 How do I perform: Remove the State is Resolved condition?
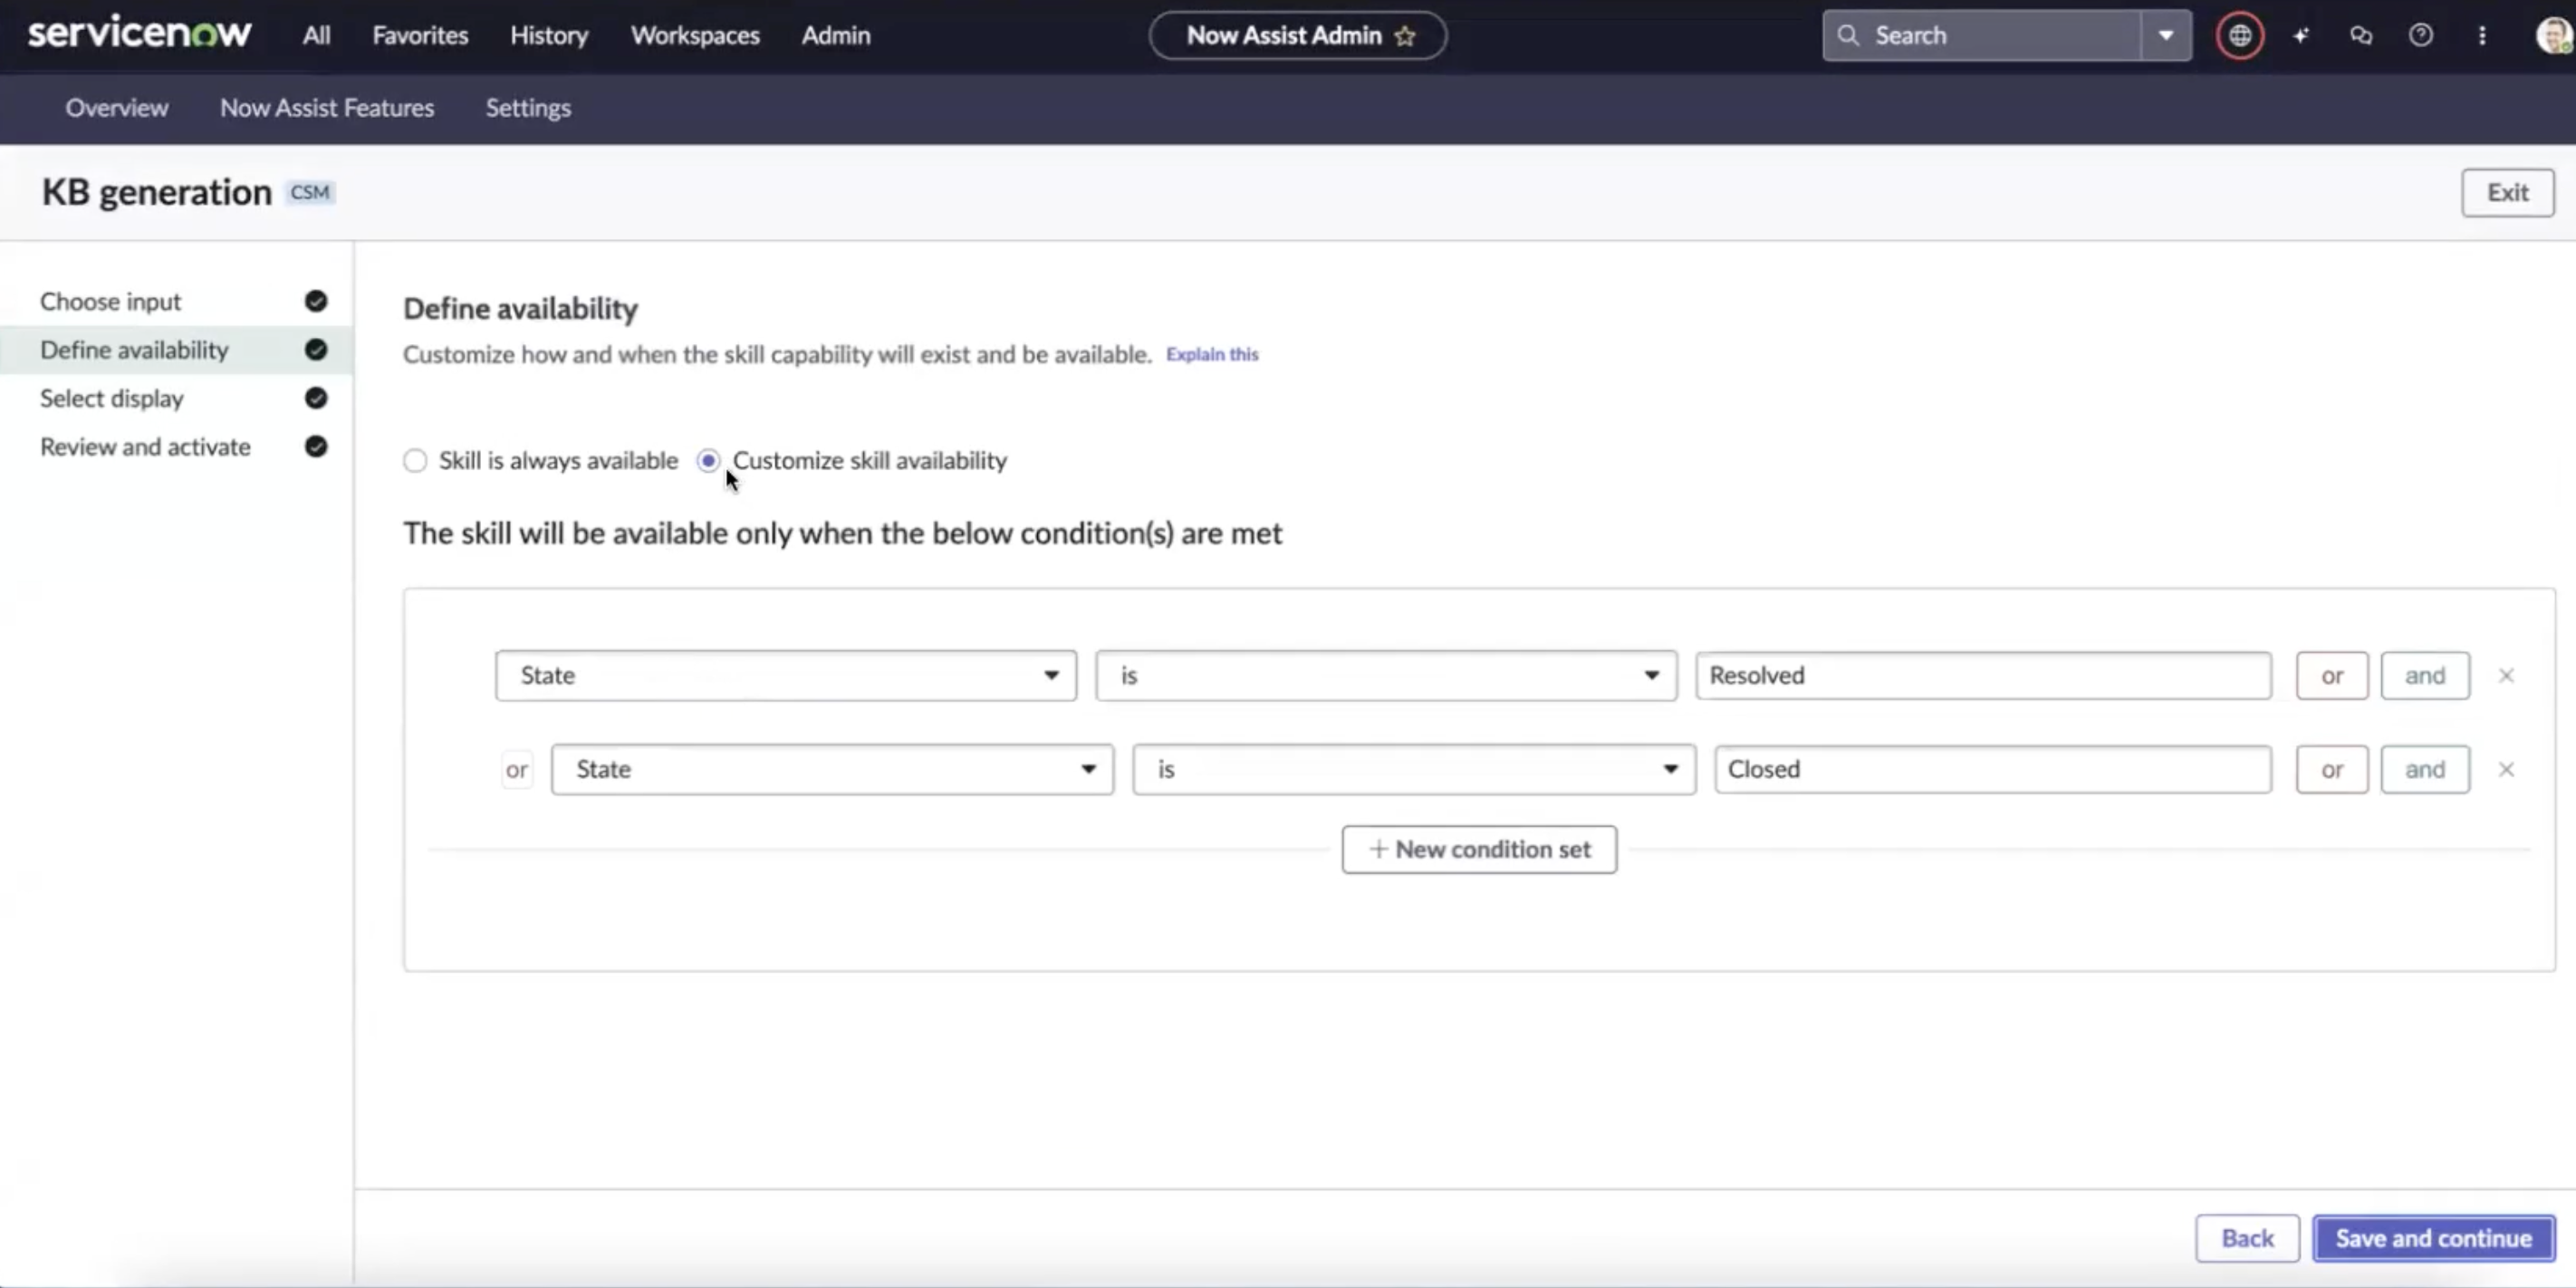pos(2506,676)
